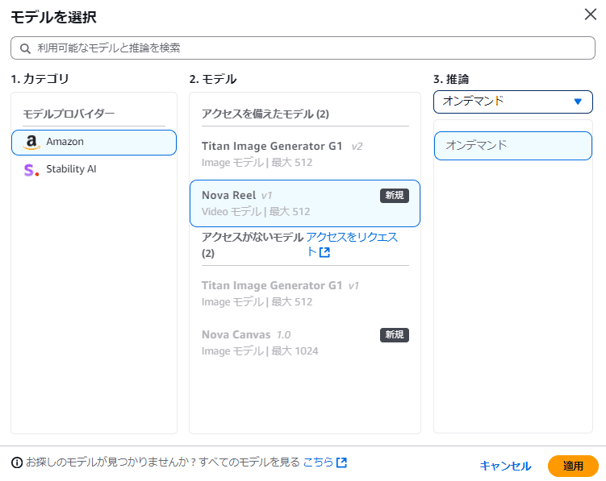
Task: Click the Image モデル | 最大 1024 text
Action: point(260,351)
